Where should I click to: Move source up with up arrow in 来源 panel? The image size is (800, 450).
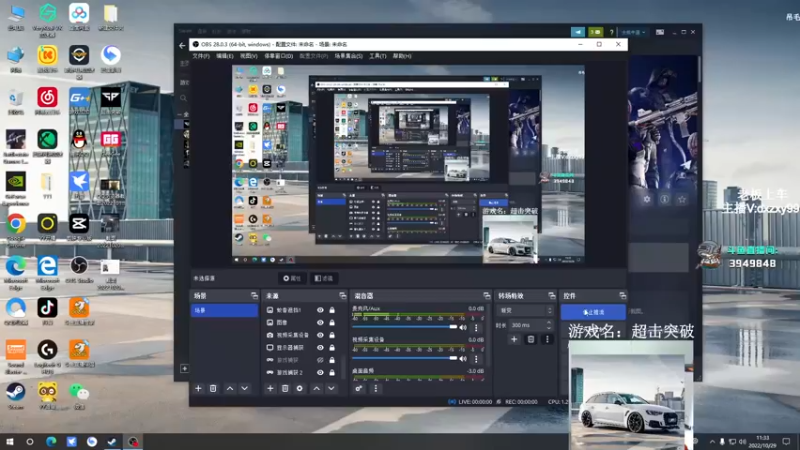click(x=317, y=389)
